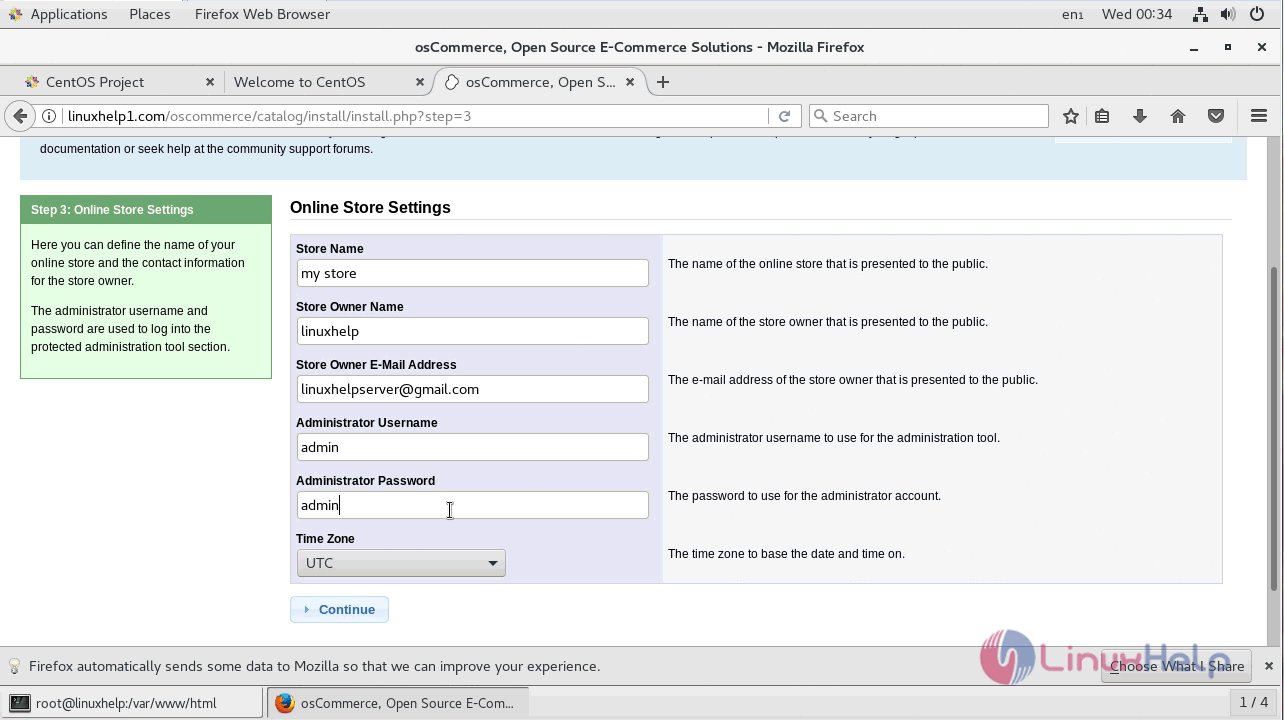Open the network status icon in top panel
The width and height of the screenshot is (1284, 720).
pyautogui.click(x=1201, y=14)
